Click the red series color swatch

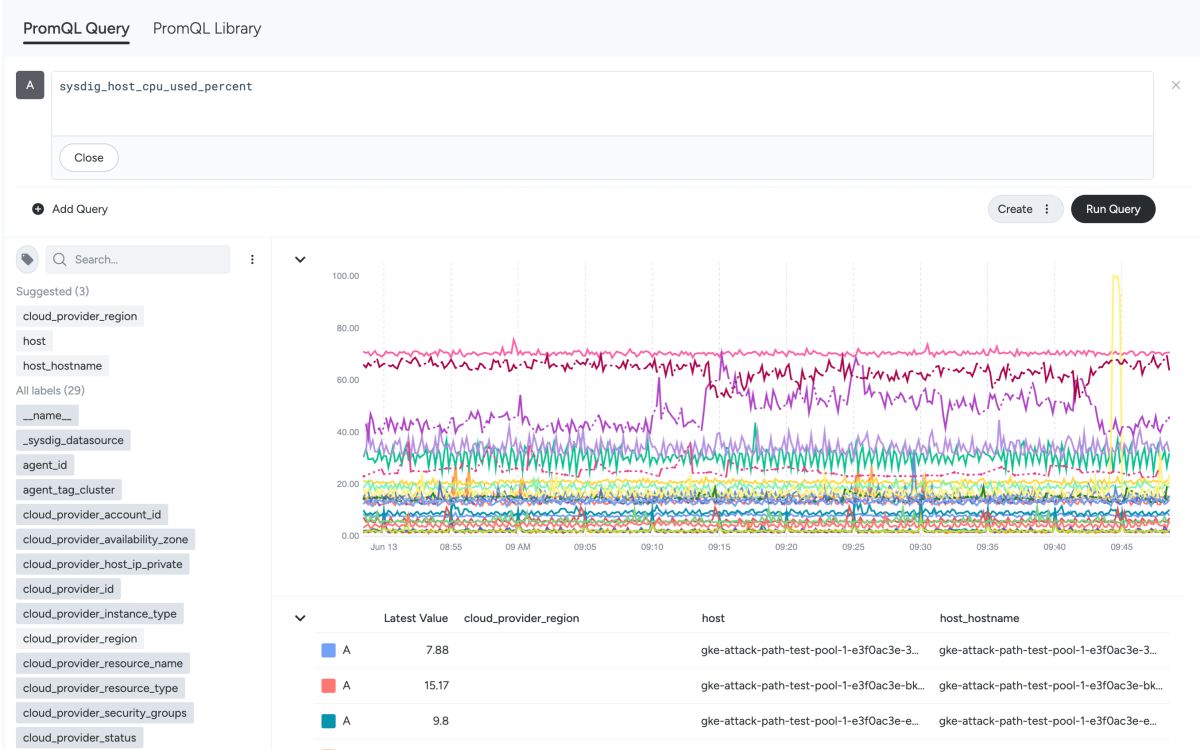coord(328,686)
